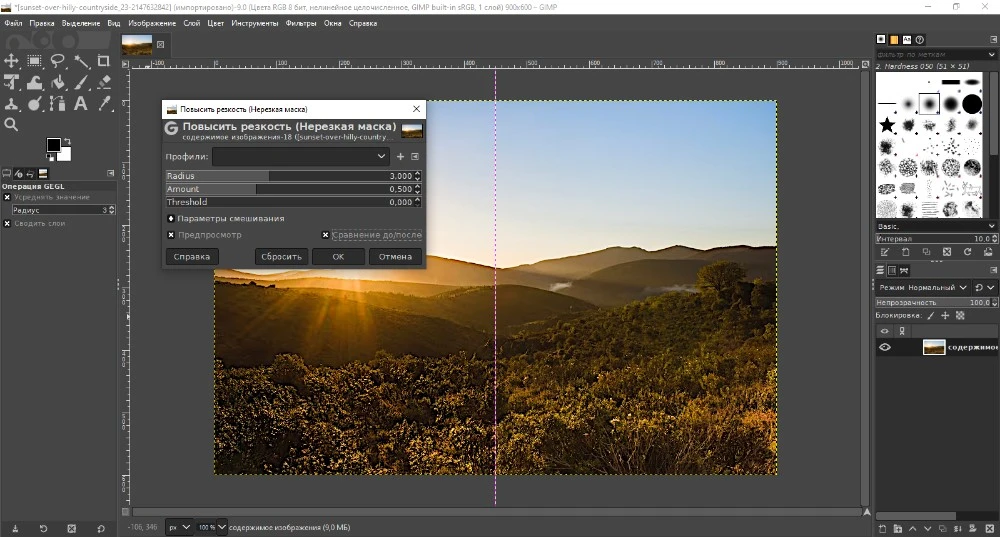The width and height of the screenshot is (1000, 537).
Task: Open the Слой menu
Action: pyautogui.click(x=190, y=23)
